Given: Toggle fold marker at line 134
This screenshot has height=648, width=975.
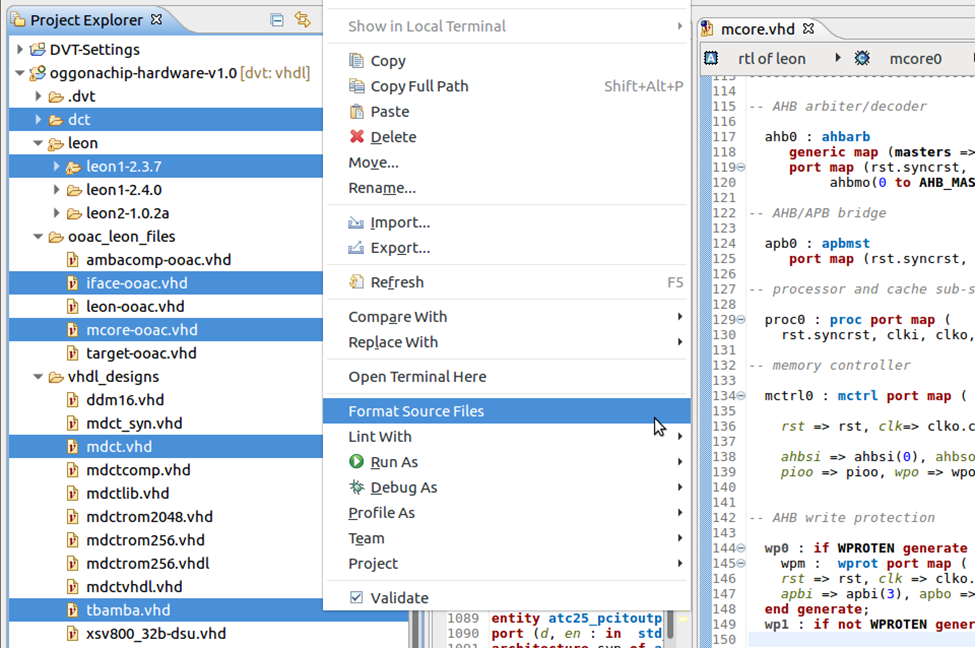Looking at the screenshot, I should click(741, 396).
